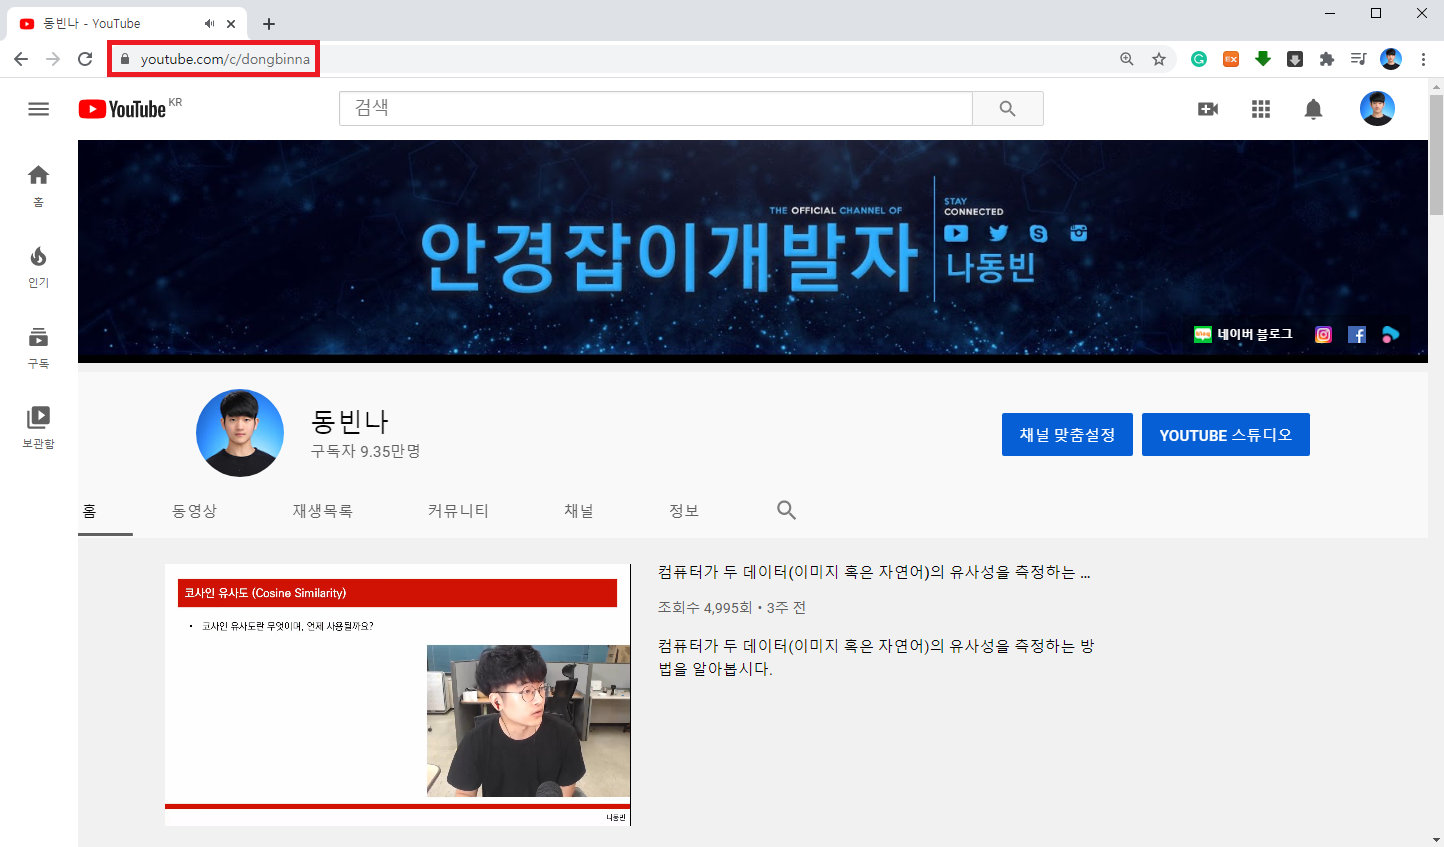Click the Chrome profile avatar

point(1391,59)
